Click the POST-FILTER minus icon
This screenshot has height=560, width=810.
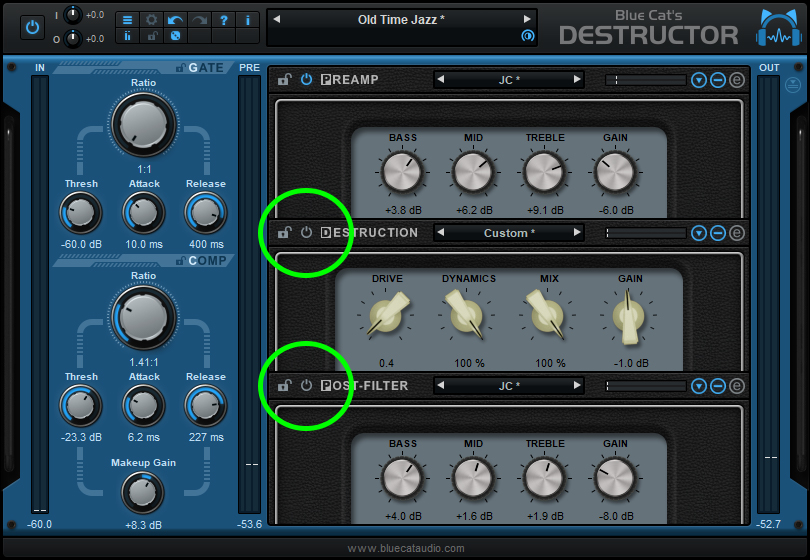tap(718, 386)
